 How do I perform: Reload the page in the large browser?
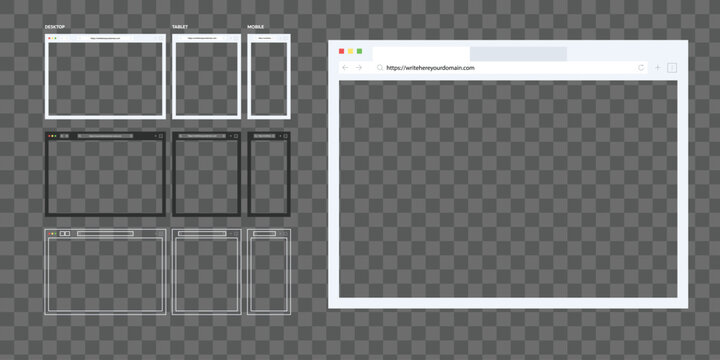(x=641, y=68)
